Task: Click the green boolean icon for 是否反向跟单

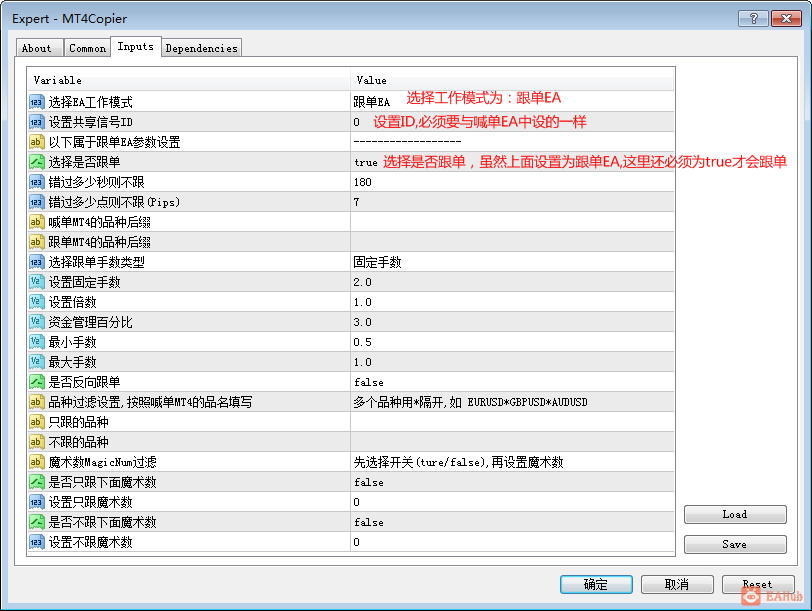Action: pos(36,381)
